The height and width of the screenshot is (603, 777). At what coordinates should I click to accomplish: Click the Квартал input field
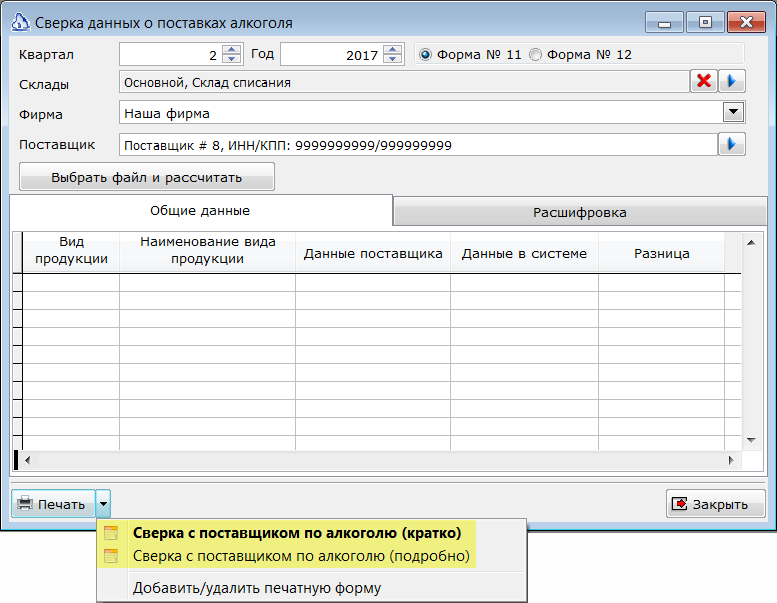171,54
